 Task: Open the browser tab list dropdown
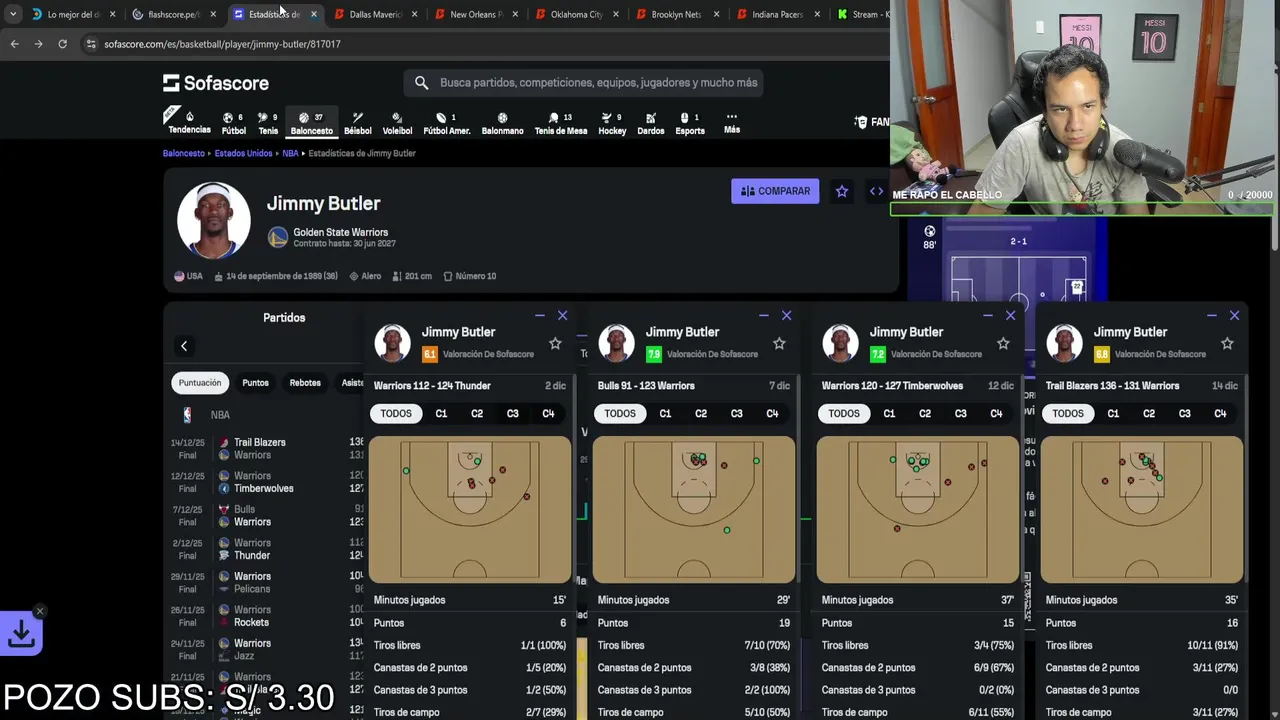click(13, 14)
